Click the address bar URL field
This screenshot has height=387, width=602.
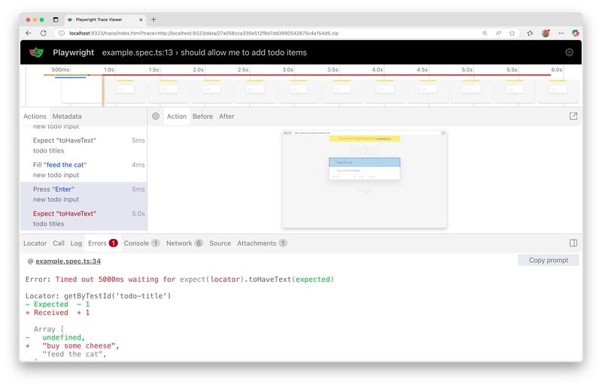(269, 33)
